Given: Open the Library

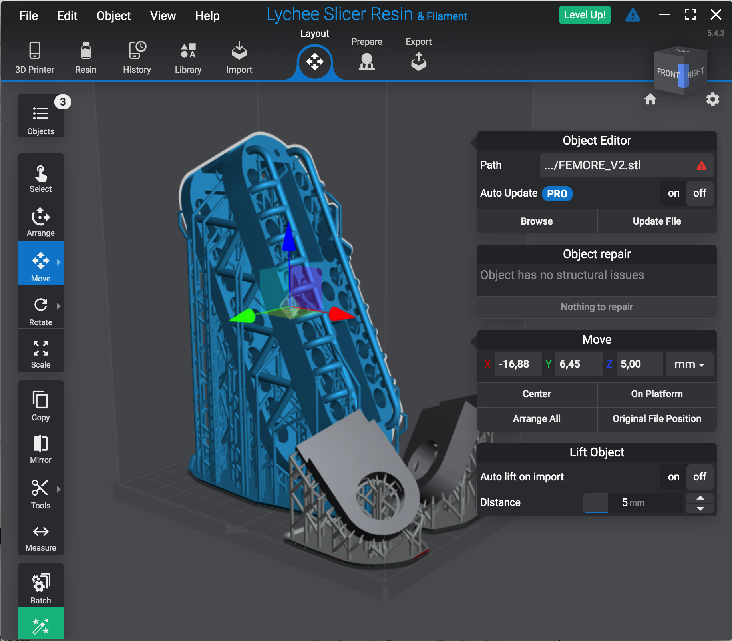Looking at the screenshot, I should click(x=188, y=57).
